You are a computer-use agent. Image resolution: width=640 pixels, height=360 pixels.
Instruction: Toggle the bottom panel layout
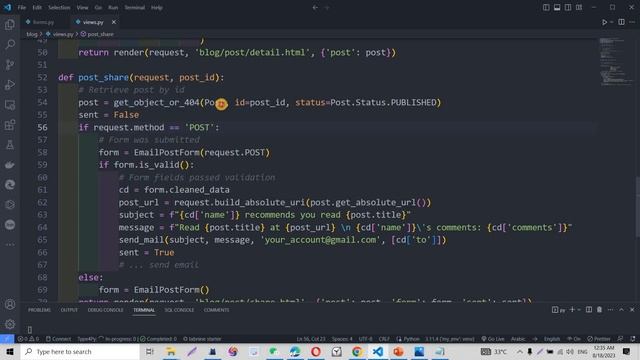pos(557,7)
